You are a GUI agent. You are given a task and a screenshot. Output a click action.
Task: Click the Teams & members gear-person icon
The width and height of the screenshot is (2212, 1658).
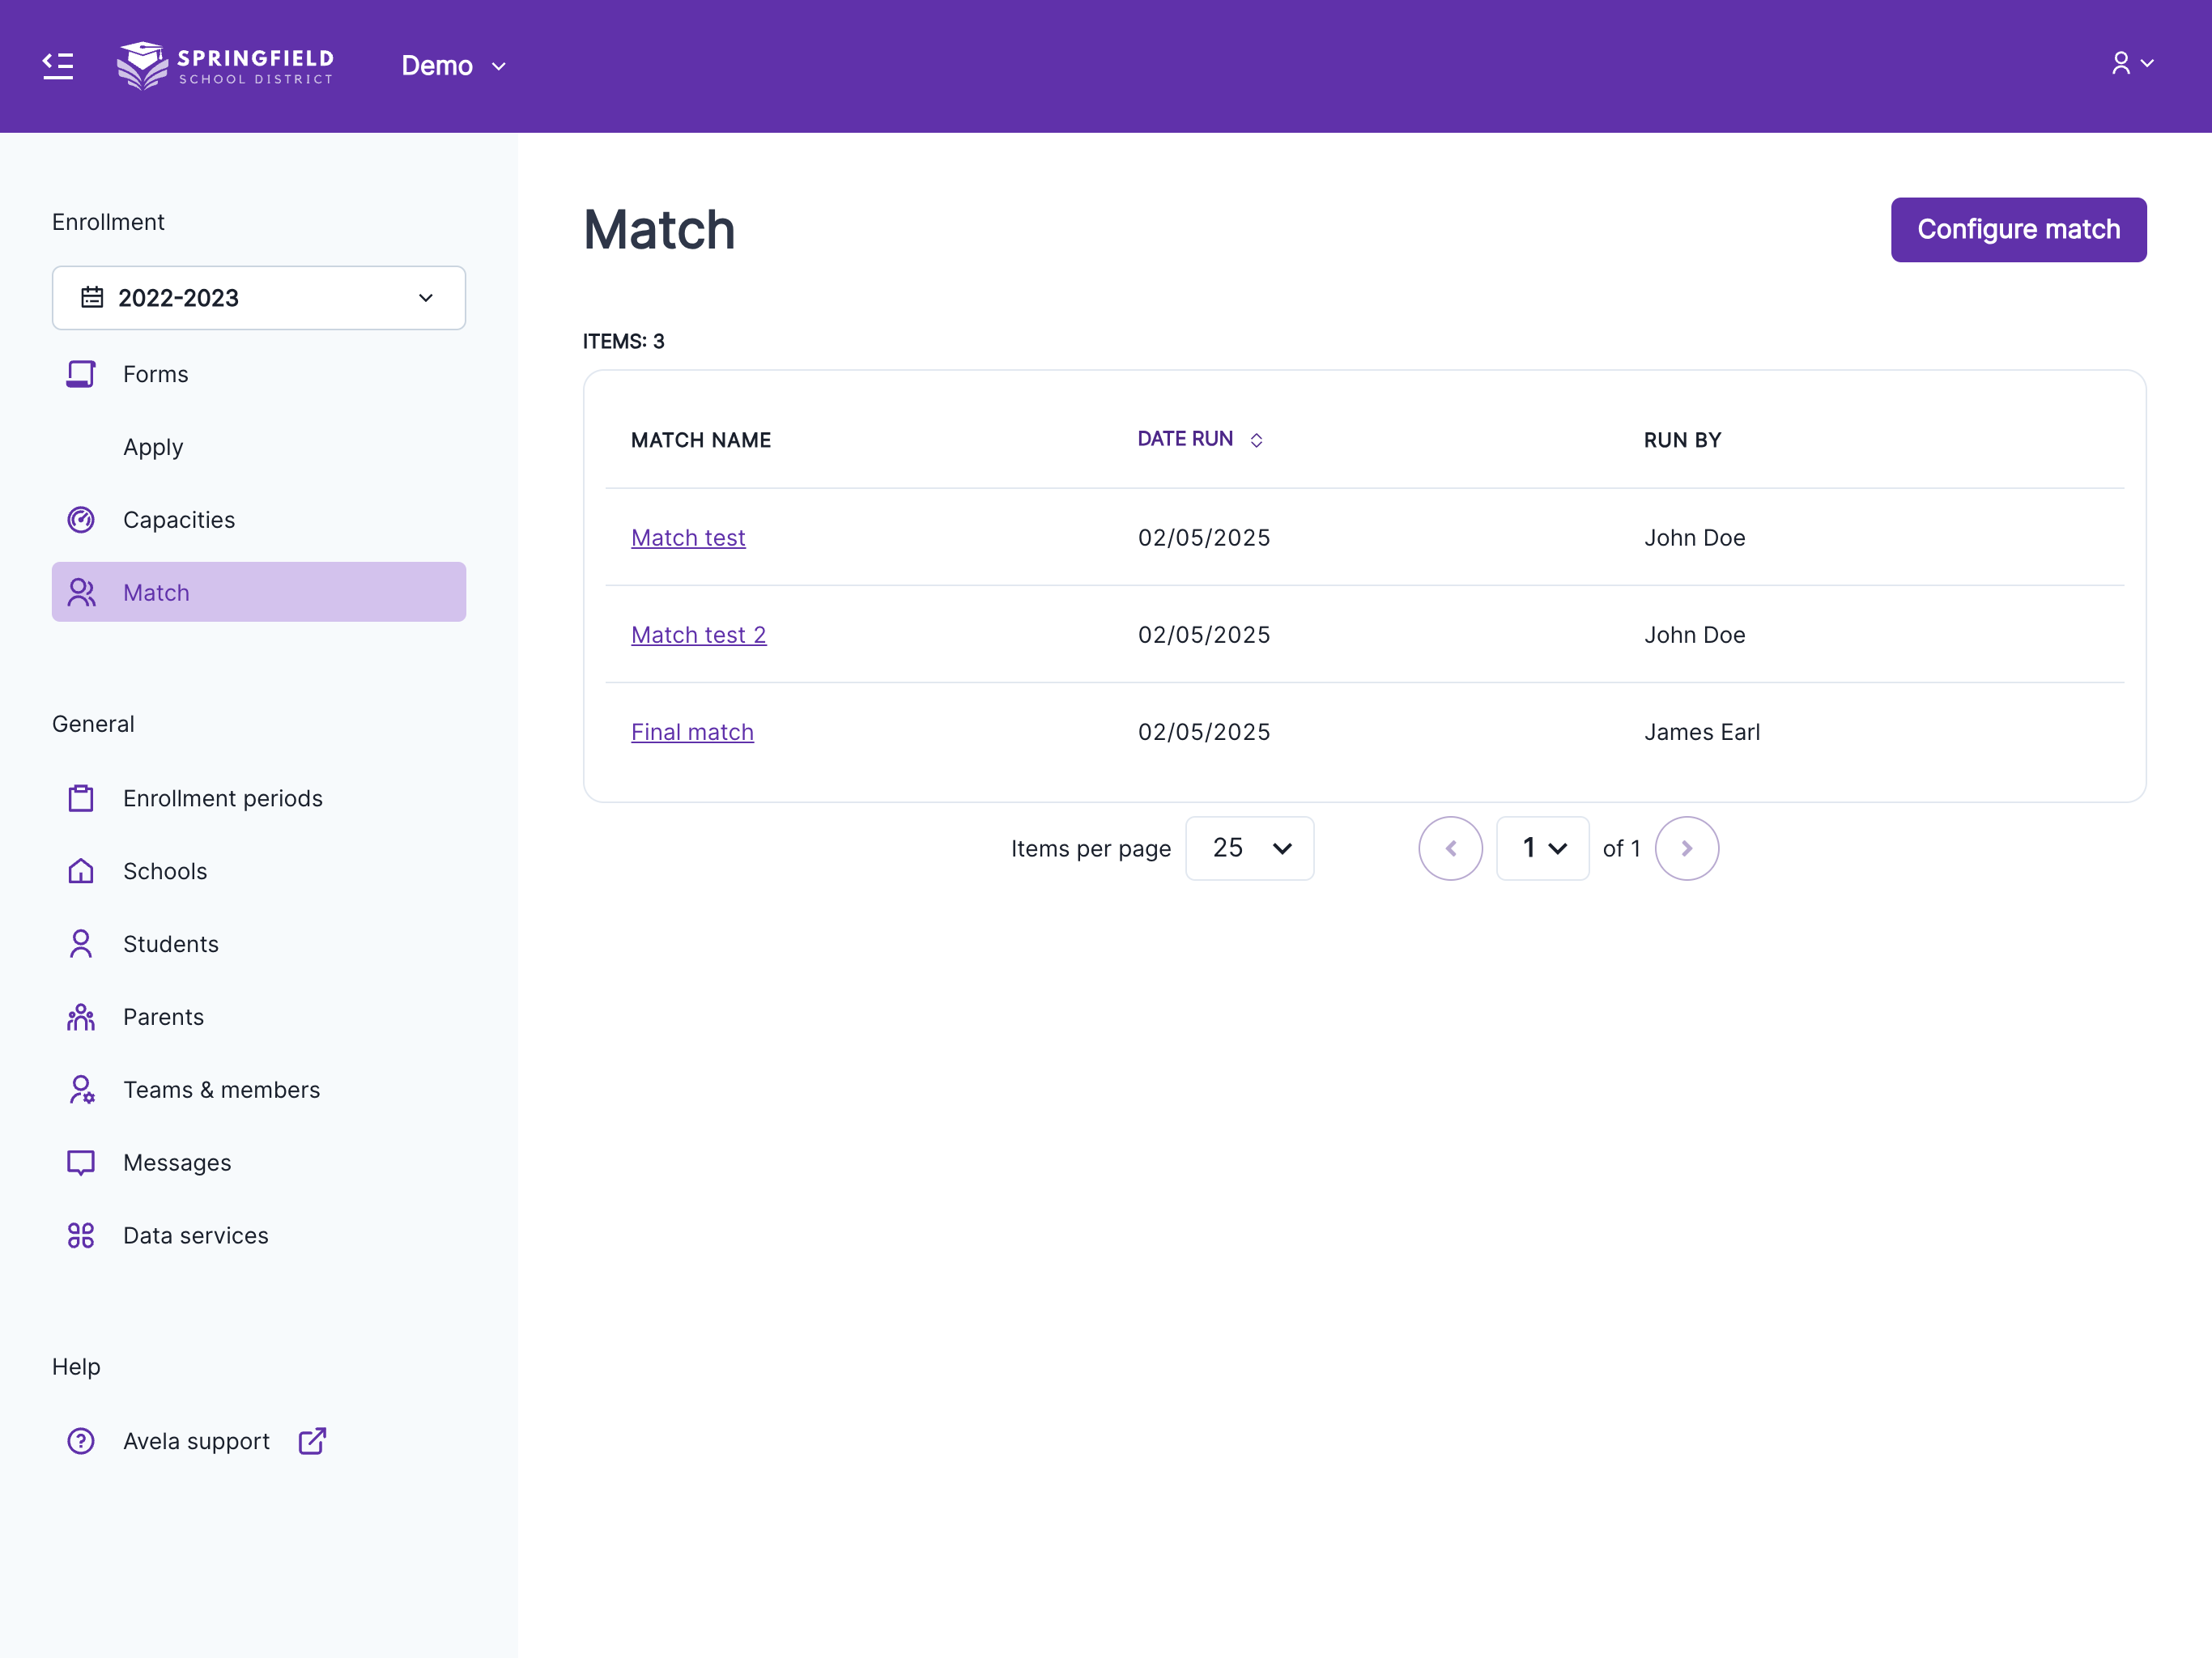80,1089
